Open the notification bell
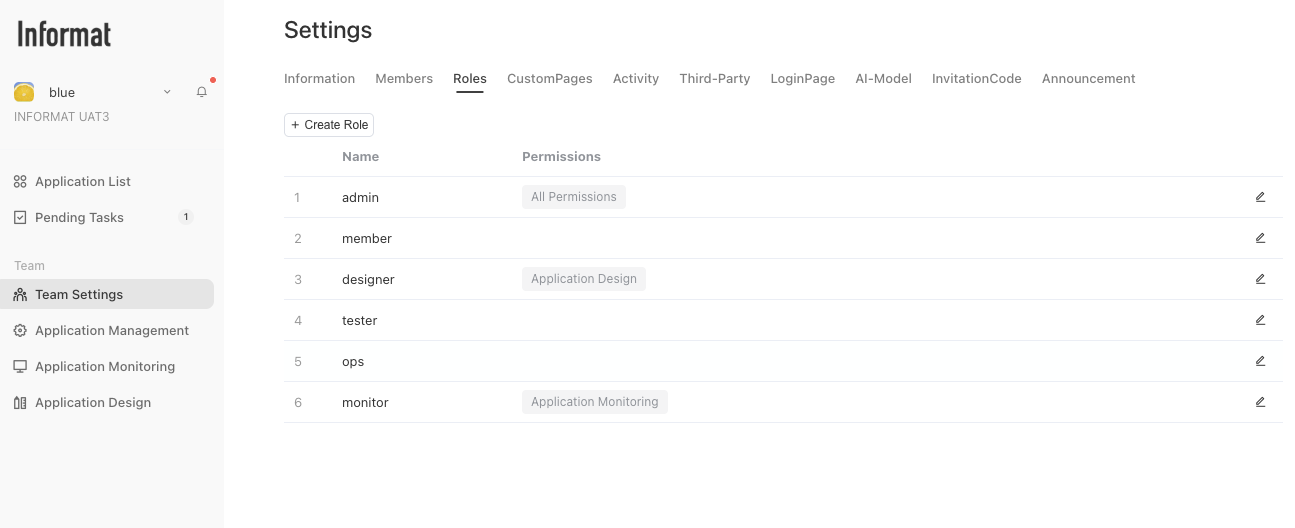This screenshot has width=1295, height=528. point(202,92)
